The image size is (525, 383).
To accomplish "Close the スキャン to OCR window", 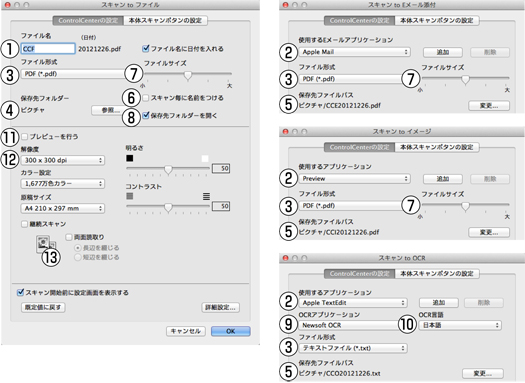I will (285, 258).
